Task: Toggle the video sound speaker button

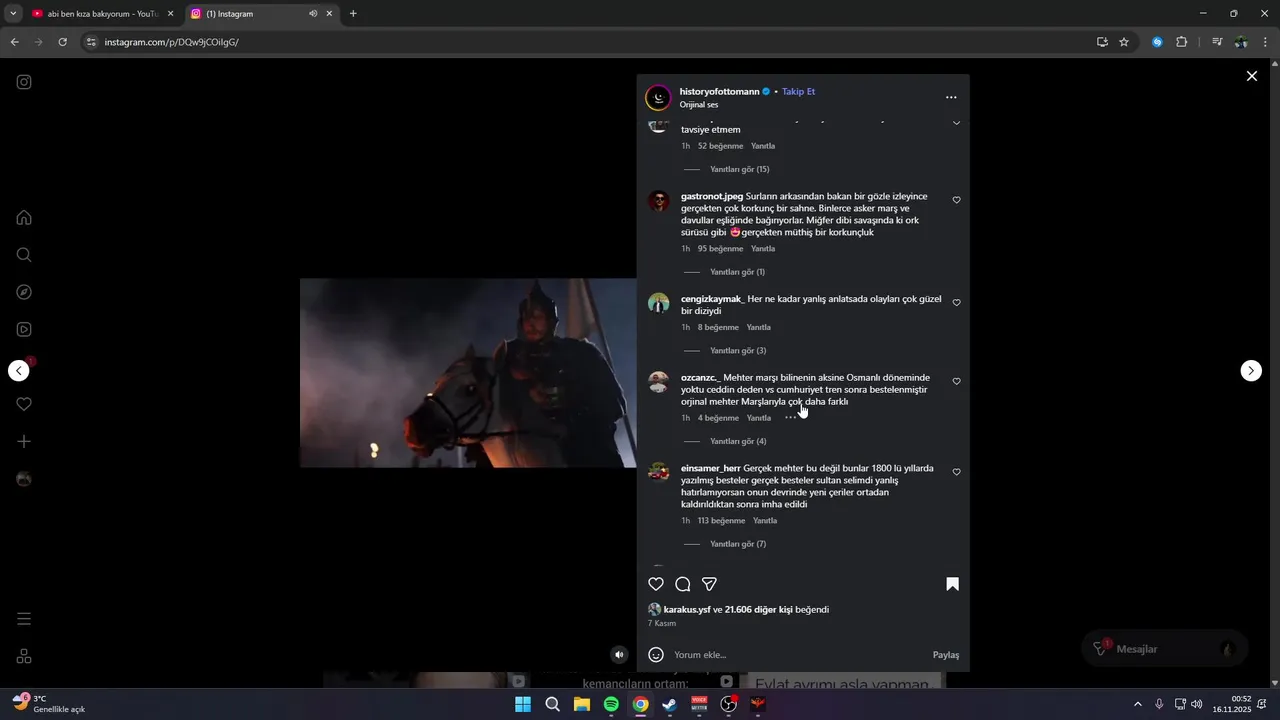Action: (619, 654)
